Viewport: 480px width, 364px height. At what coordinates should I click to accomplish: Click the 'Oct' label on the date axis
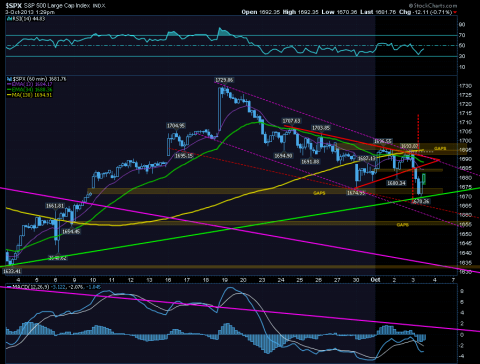point(375,280)
